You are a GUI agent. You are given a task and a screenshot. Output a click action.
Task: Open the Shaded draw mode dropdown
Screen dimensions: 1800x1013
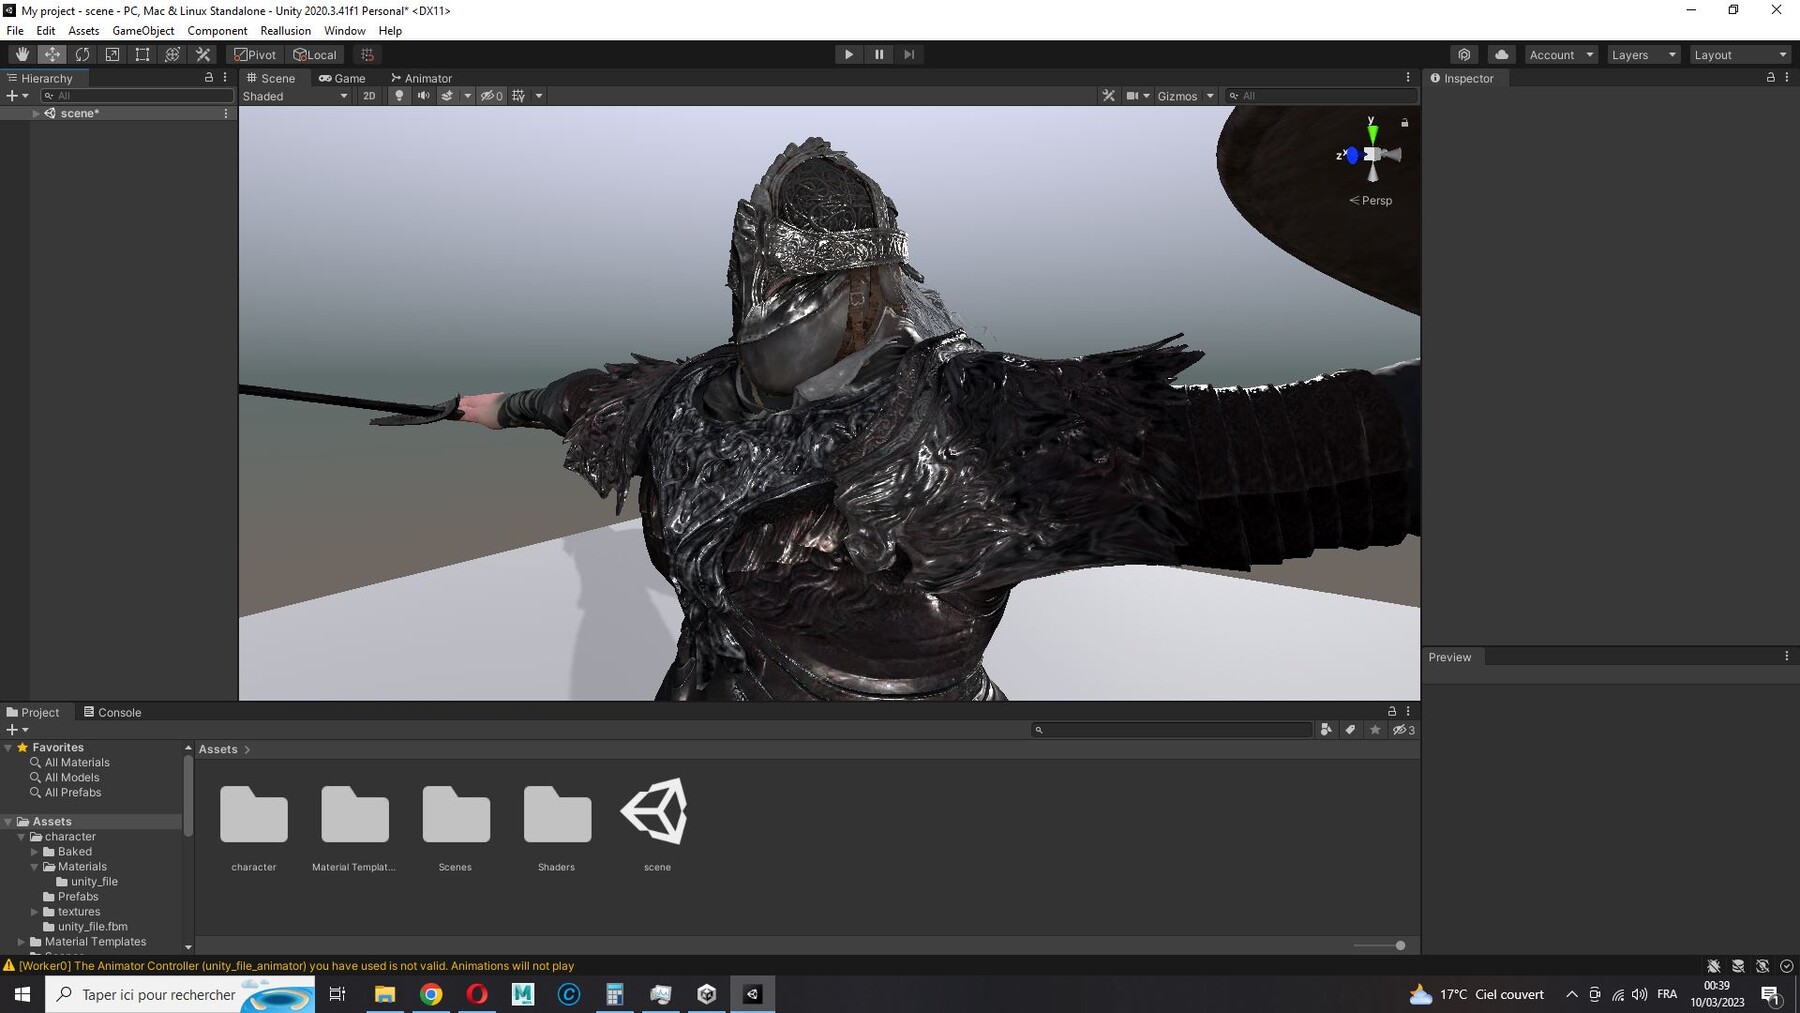click(293, 95)
